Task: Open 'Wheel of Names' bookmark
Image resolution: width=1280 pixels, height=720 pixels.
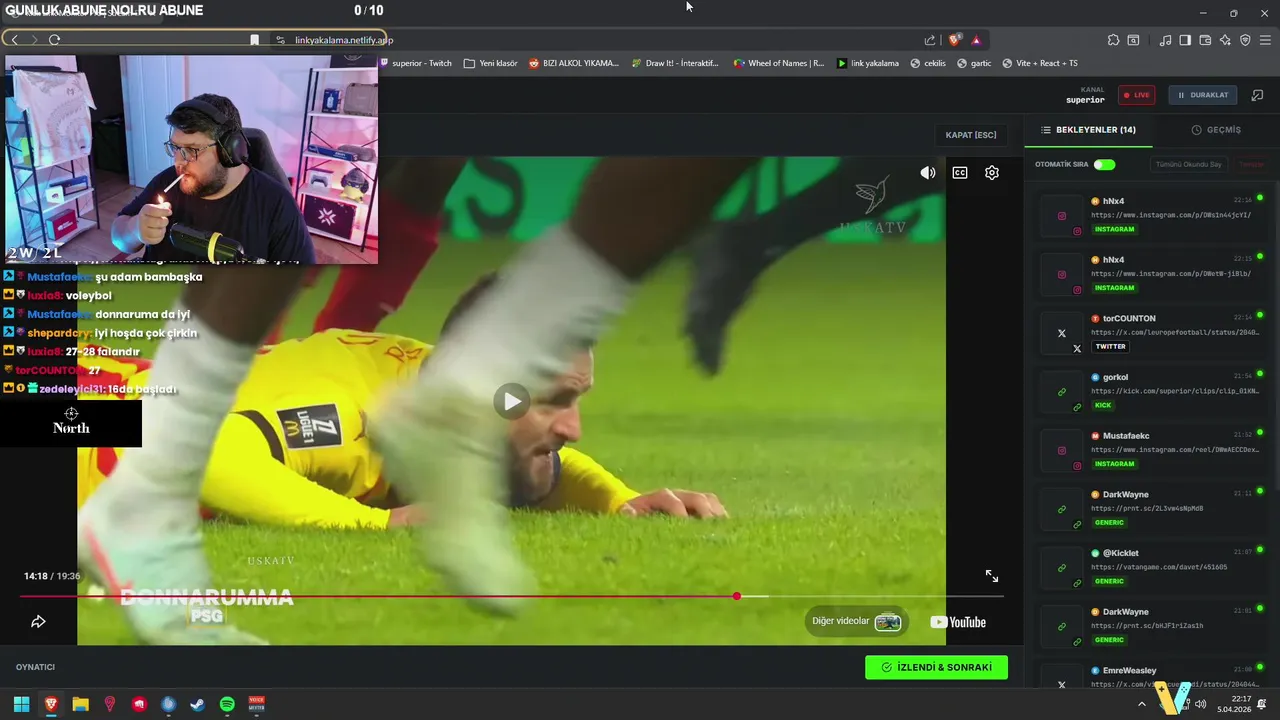Action: coord(779,63)
